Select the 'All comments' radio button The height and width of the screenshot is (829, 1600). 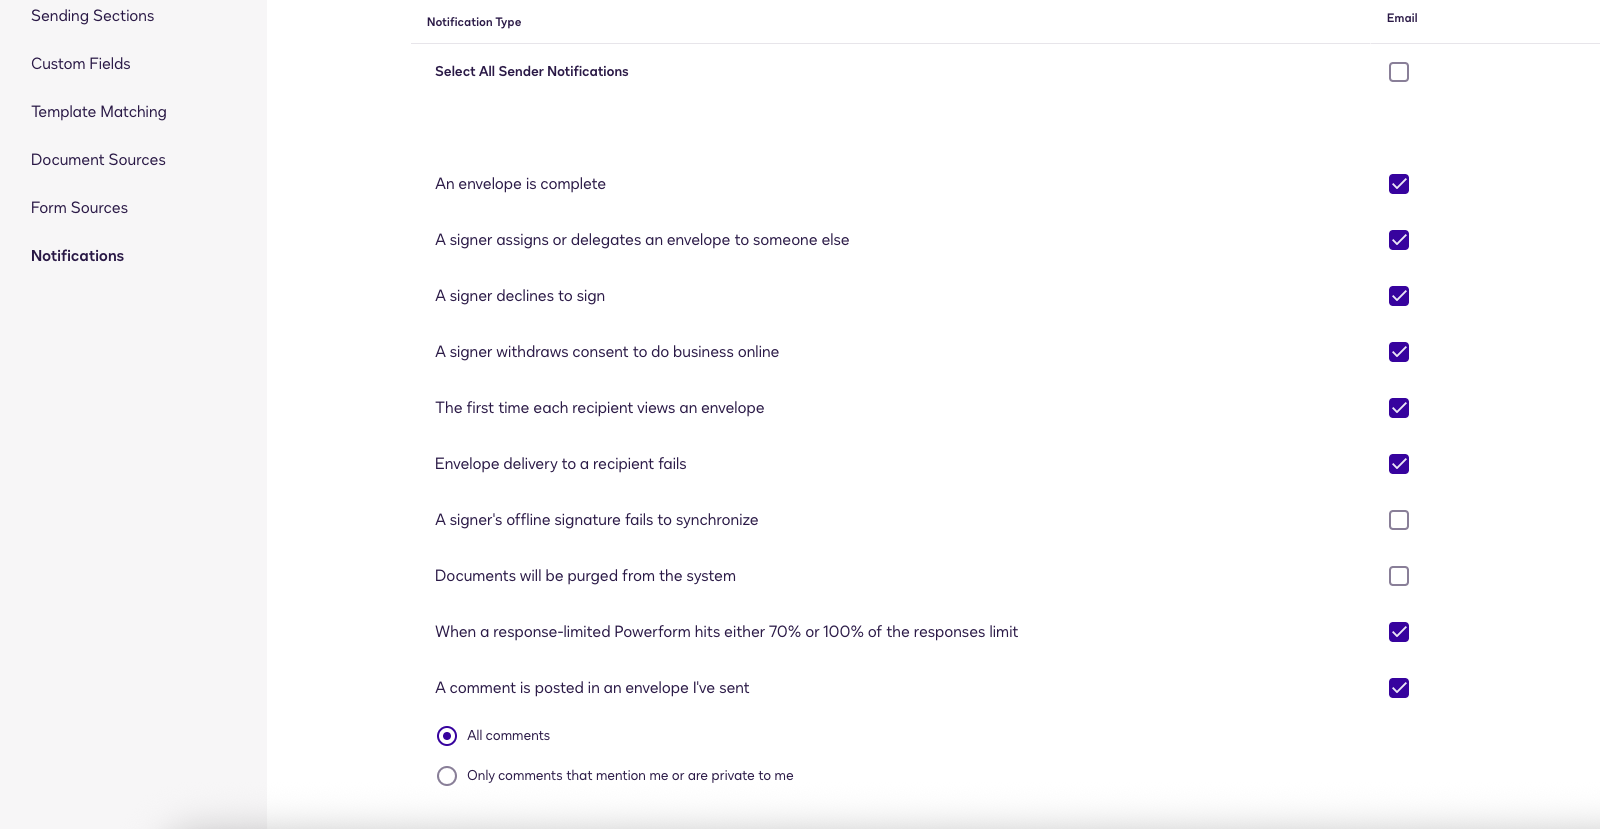click(447, 736)
